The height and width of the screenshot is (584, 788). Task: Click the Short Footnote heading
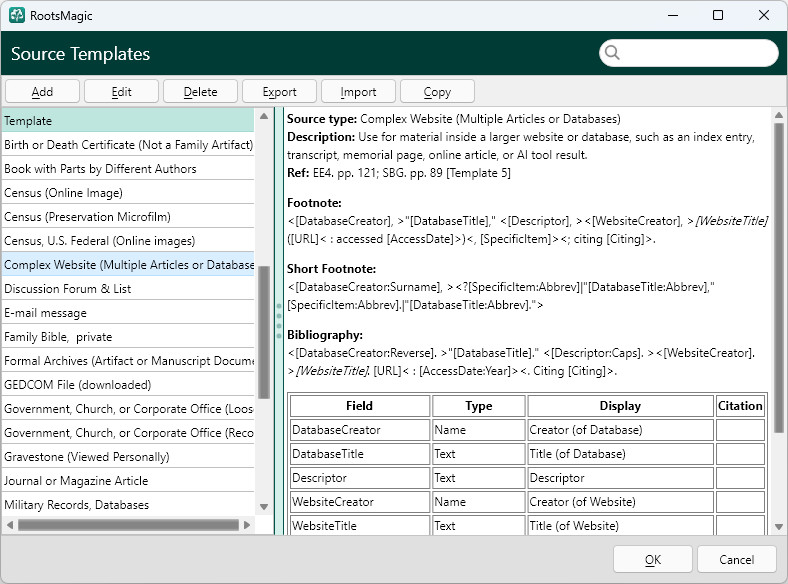point(331,268)
